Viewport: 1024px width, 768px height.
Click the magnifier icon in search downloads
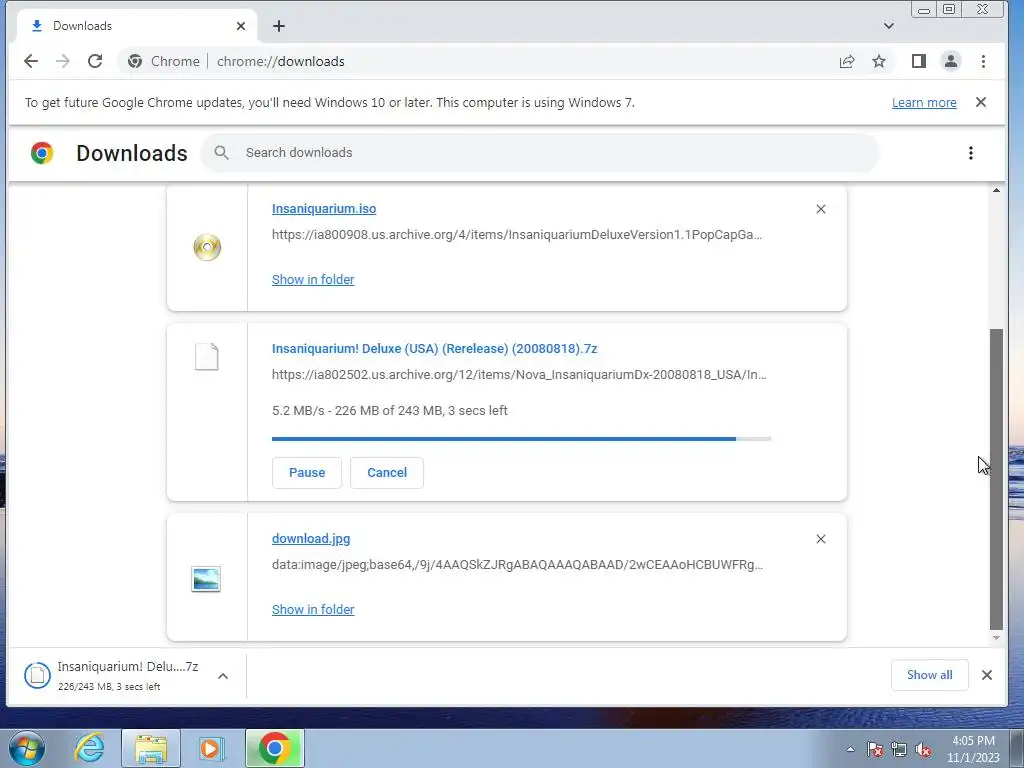point(221,153)
